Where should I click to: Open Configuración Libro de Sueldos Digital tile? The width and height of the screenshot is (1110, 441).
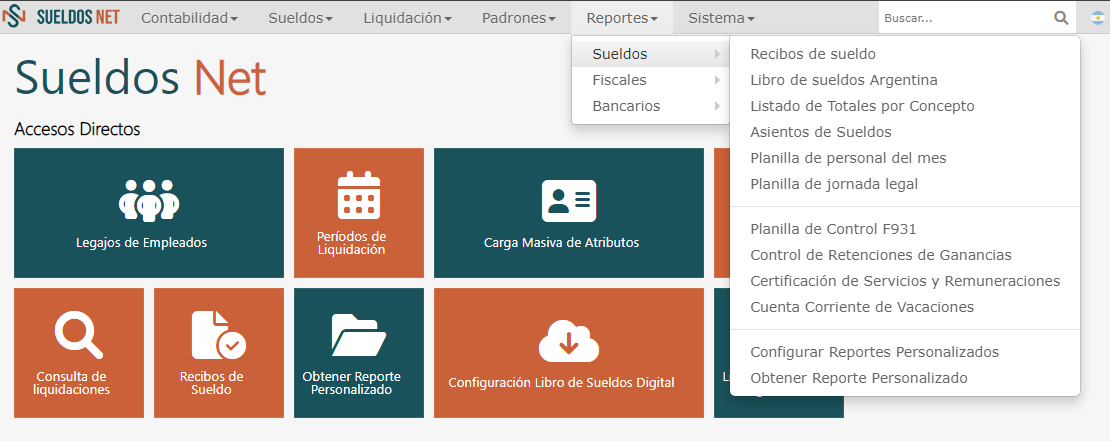(569, 353)
